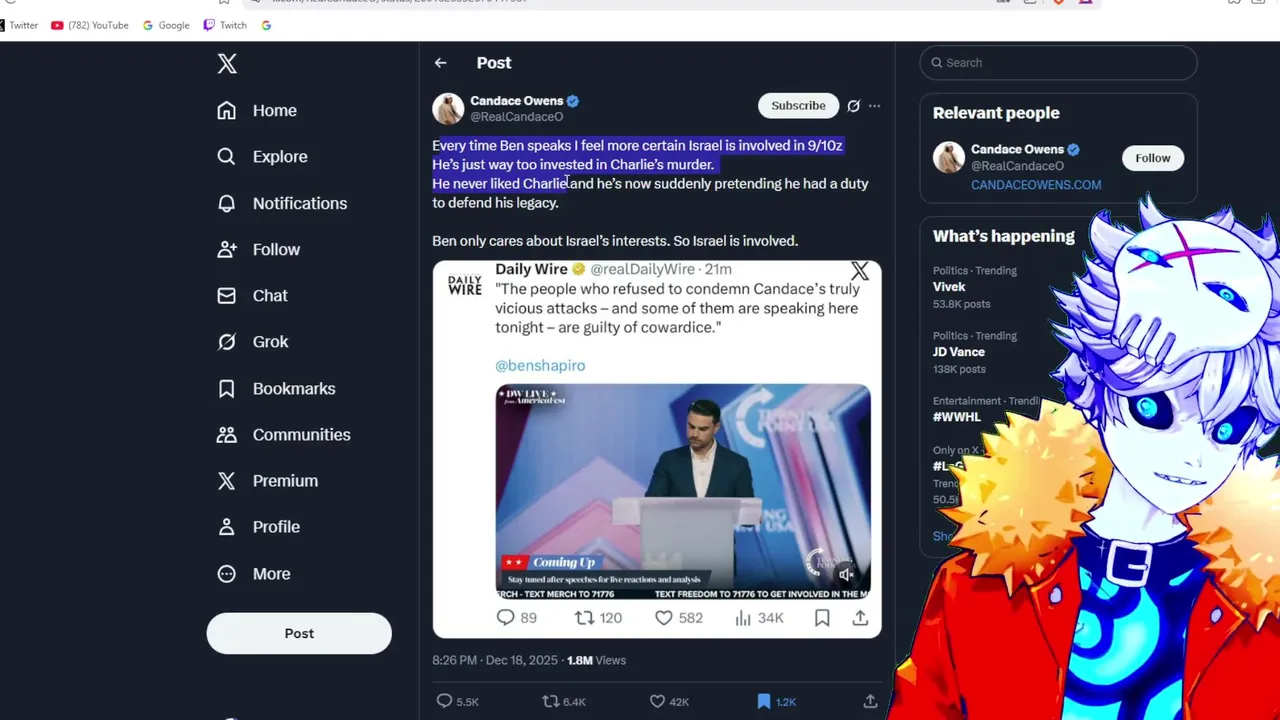
Task: Repost the main post showing 6.4K
Action: pyautogui.click(x=550, y=701)
